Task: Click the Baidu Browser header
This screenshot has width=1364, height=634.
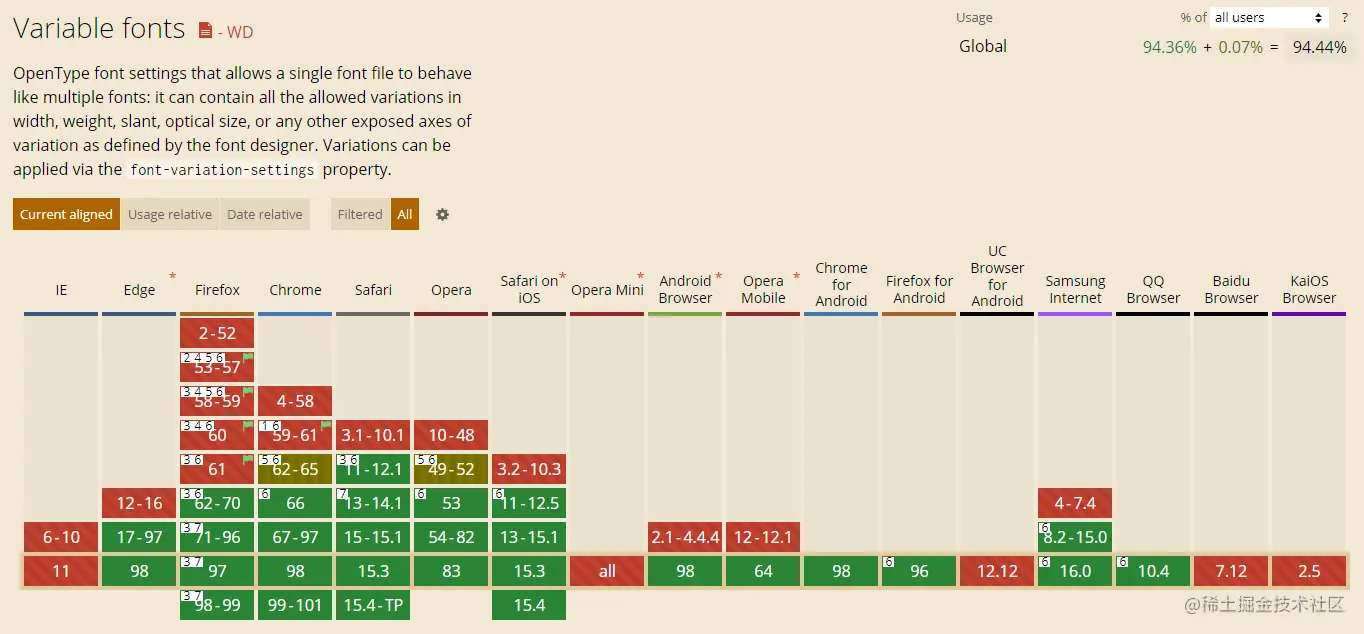Action: [x=1231, y=289]
